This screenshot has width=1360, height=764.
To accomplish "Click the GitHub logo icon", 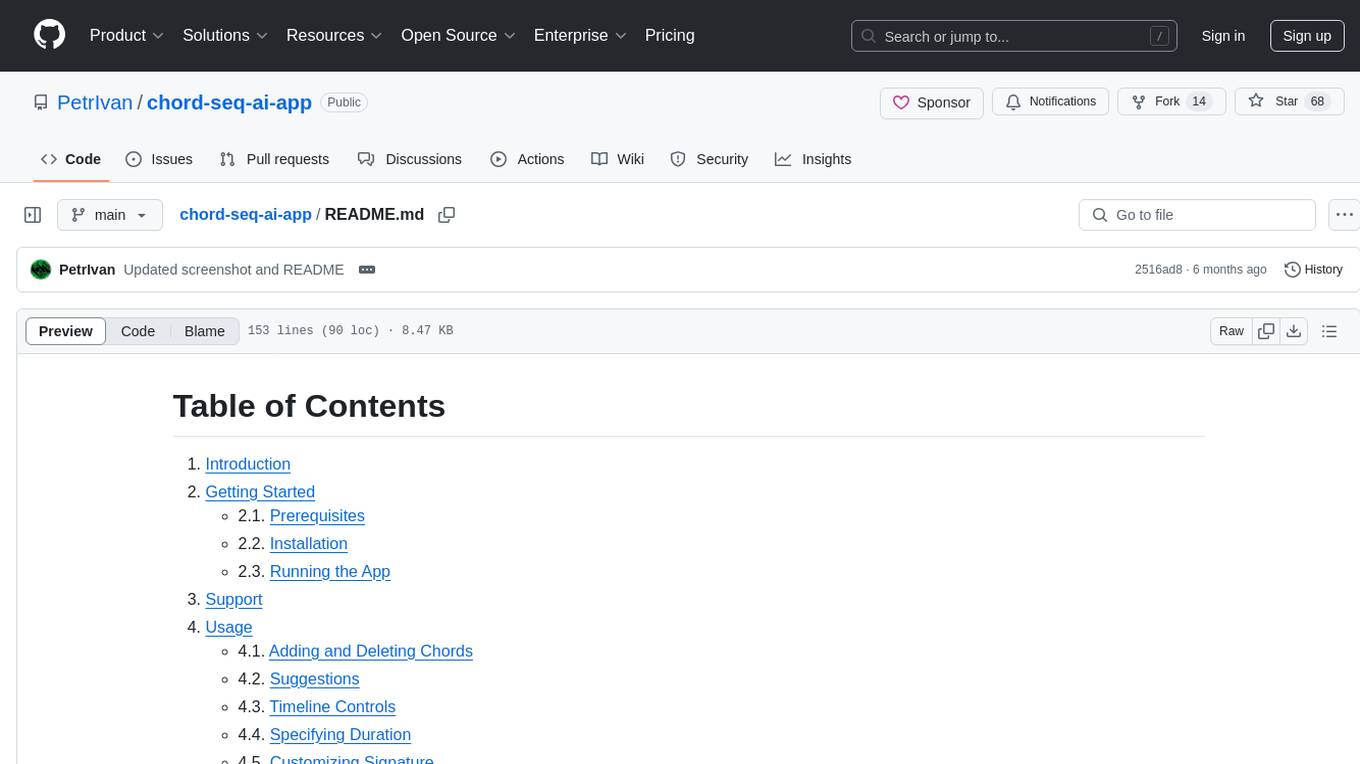I will point(49,35).
